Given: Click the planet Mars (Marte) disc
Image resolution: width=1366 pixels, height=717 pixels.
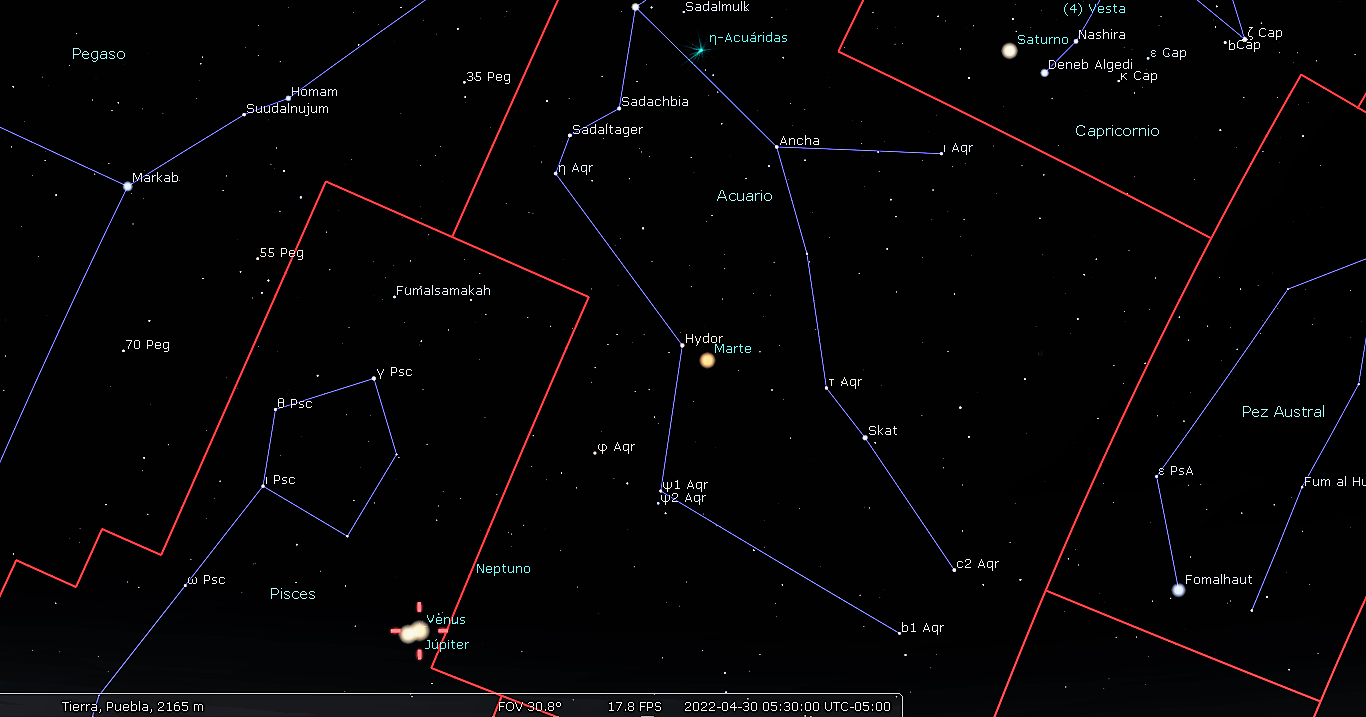Looking at the screenshot, I should [x=707, y=360].
